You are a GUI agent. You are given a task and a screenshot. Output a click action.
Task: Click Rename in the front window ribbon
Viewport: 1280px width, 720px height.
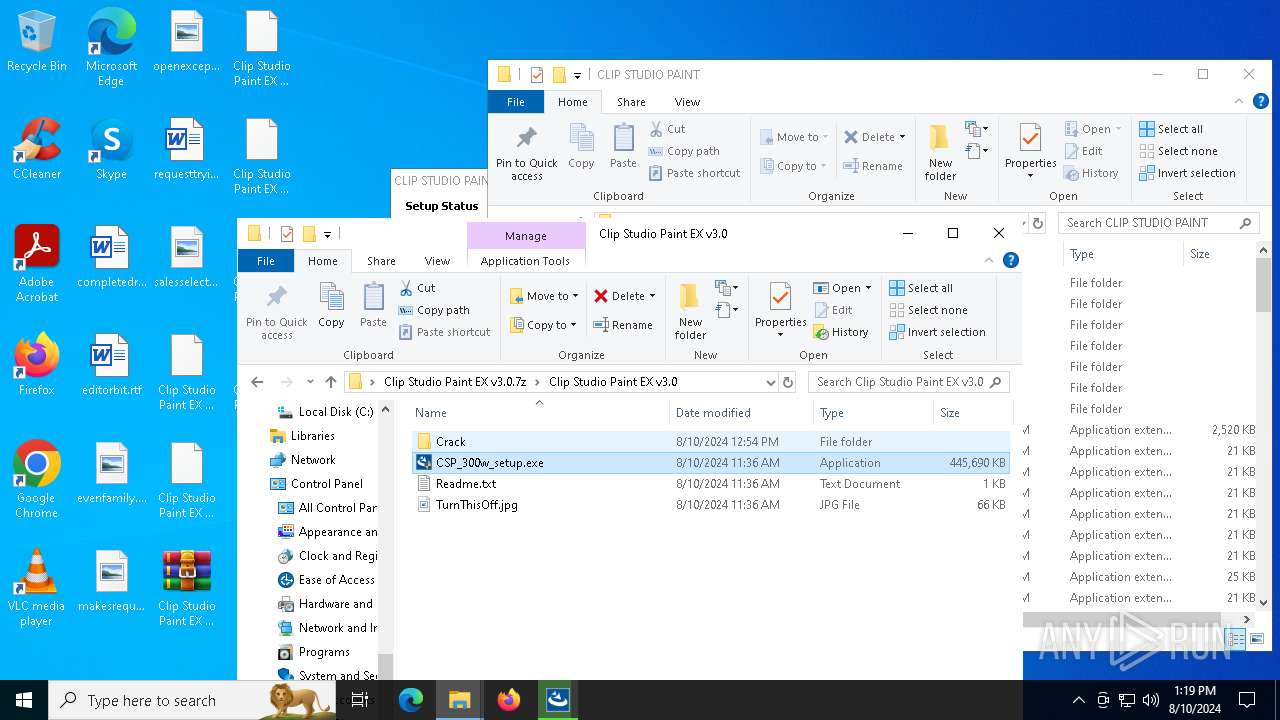[622, 325]
